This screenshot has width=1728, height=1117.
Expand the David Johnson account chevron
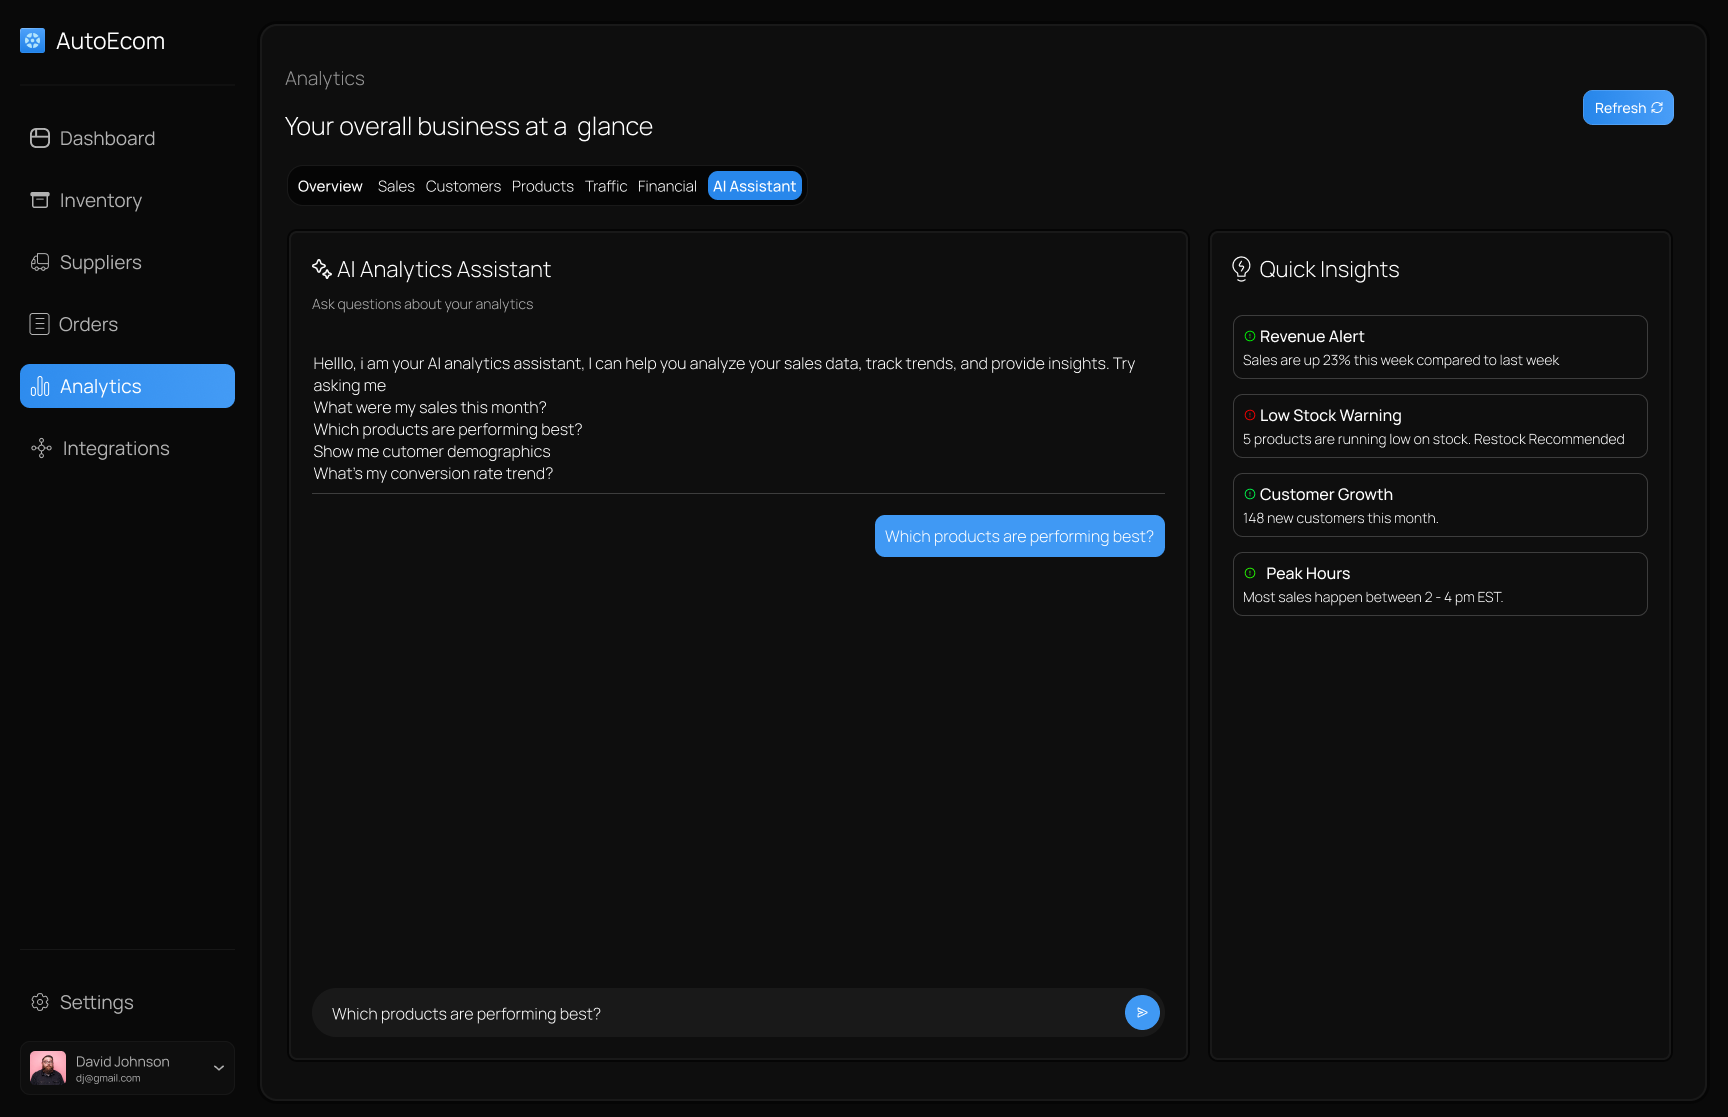219,1068
